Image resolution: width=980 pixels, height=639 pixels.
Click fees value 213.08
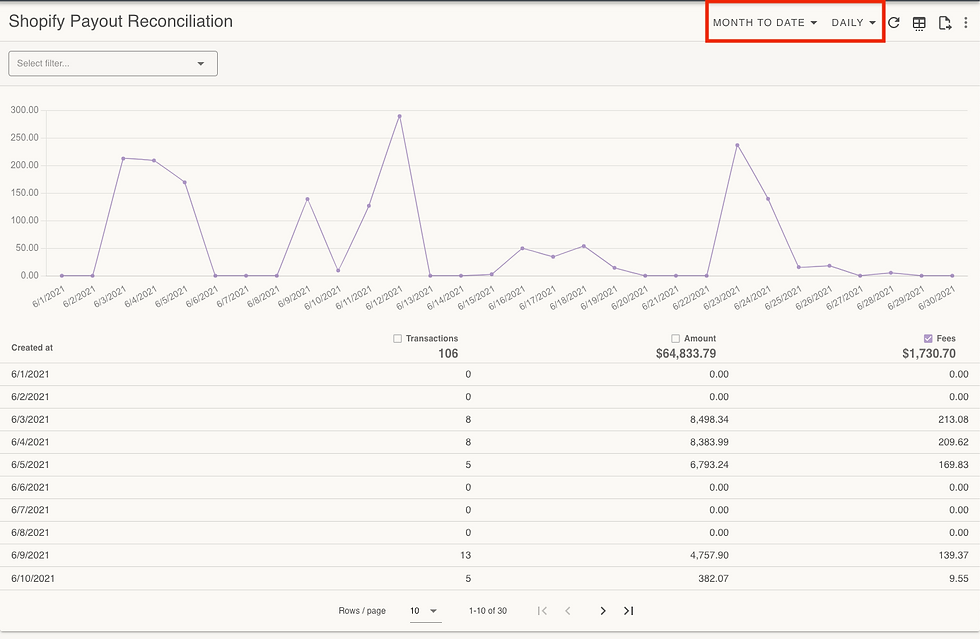953,420
